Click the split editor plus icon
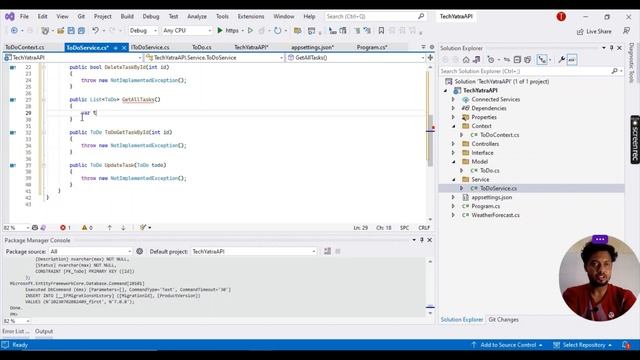Screen dimensions: 640x360 tap(430, 58)
